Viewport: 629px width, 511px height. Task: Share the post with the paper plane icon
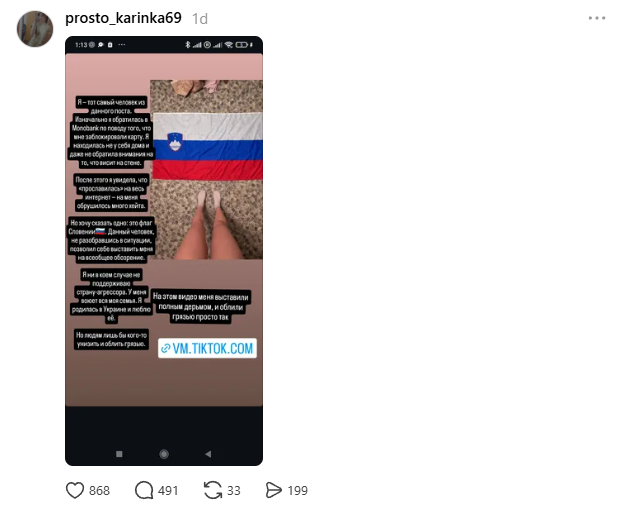click(274, 490)
